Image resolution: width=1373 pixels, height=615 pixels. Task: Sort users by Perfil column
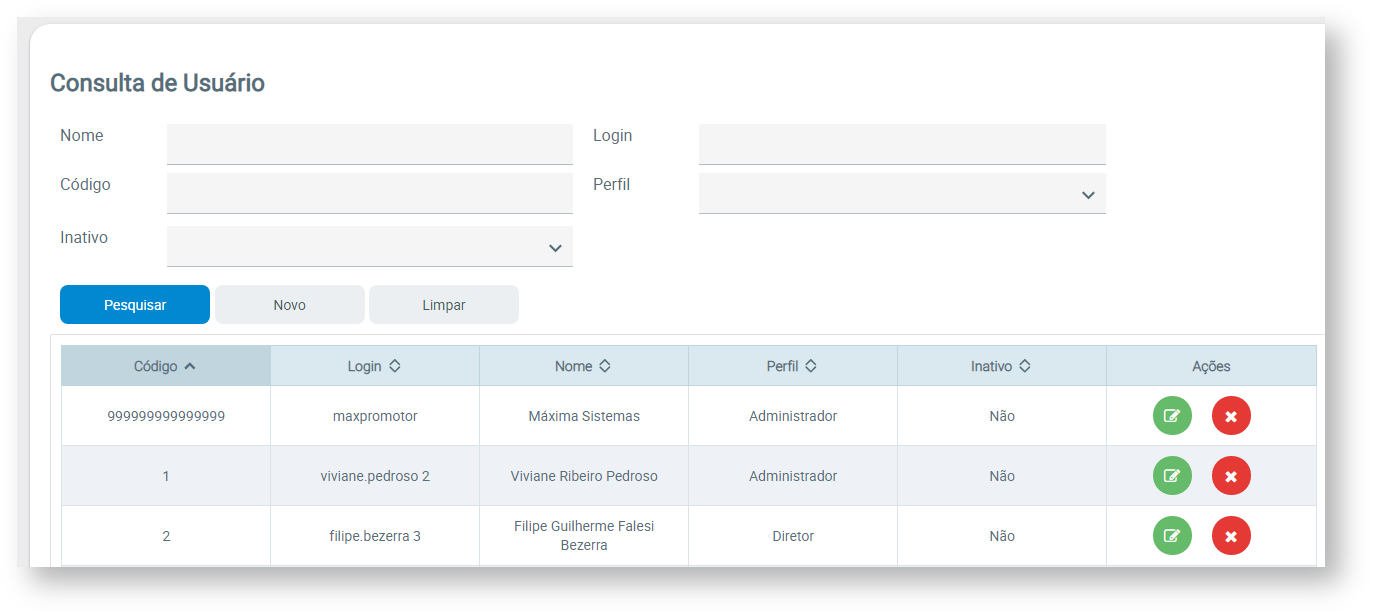click(x=792, y=366)
